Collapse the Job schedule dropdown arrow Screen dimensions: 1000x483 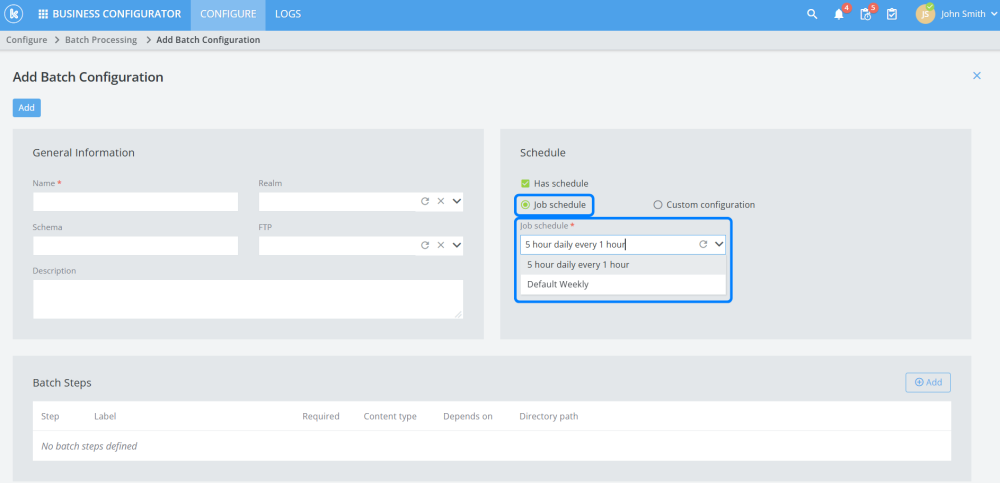point(719,244)
